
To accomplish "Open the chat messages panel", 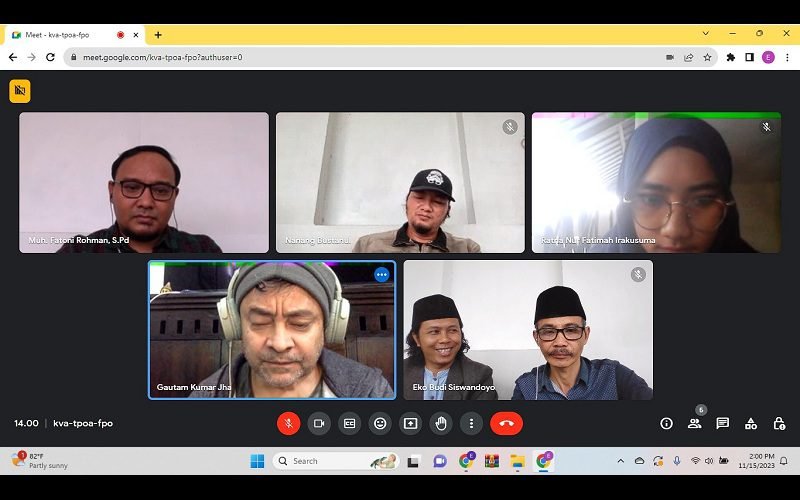I will (x=722, y=423).
